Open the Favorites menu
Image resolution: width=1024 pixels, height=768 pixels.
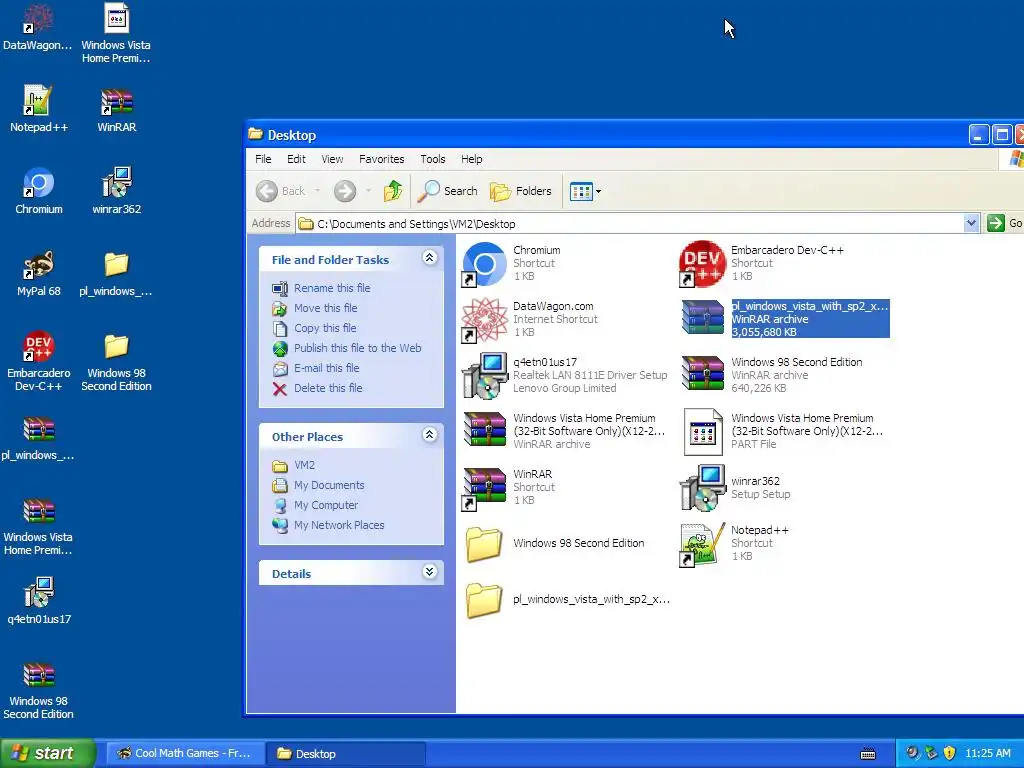coord(381,159)
